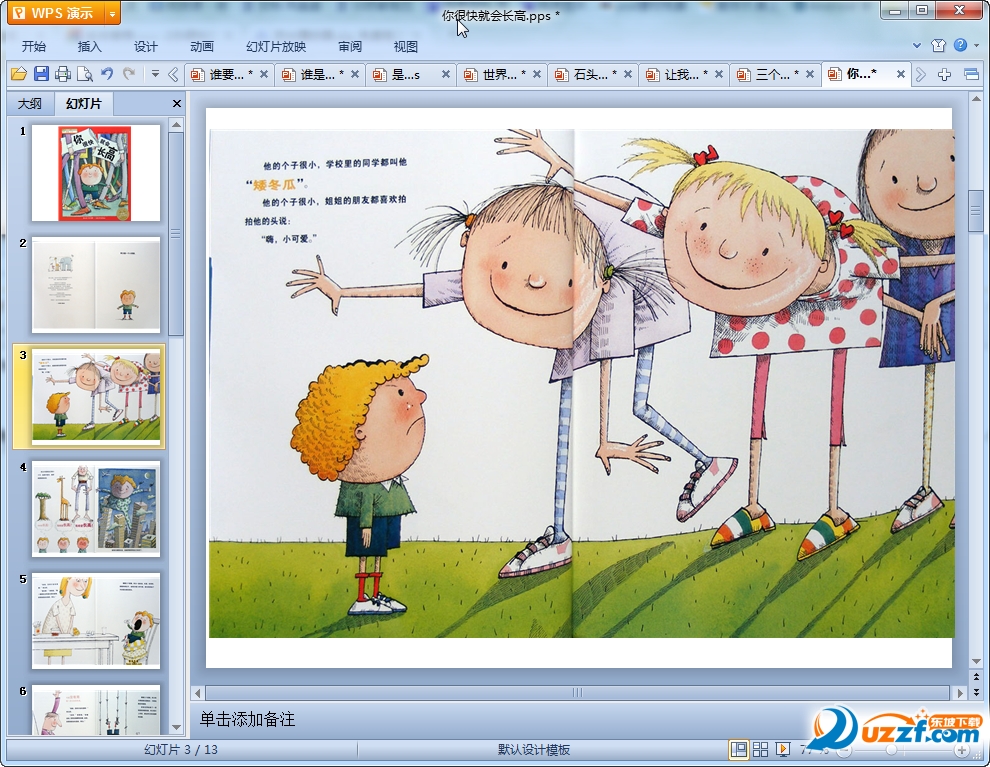This screenshot has height=767, width=990.
Task: Switch to slide sorter view
Action: [760, 749]
